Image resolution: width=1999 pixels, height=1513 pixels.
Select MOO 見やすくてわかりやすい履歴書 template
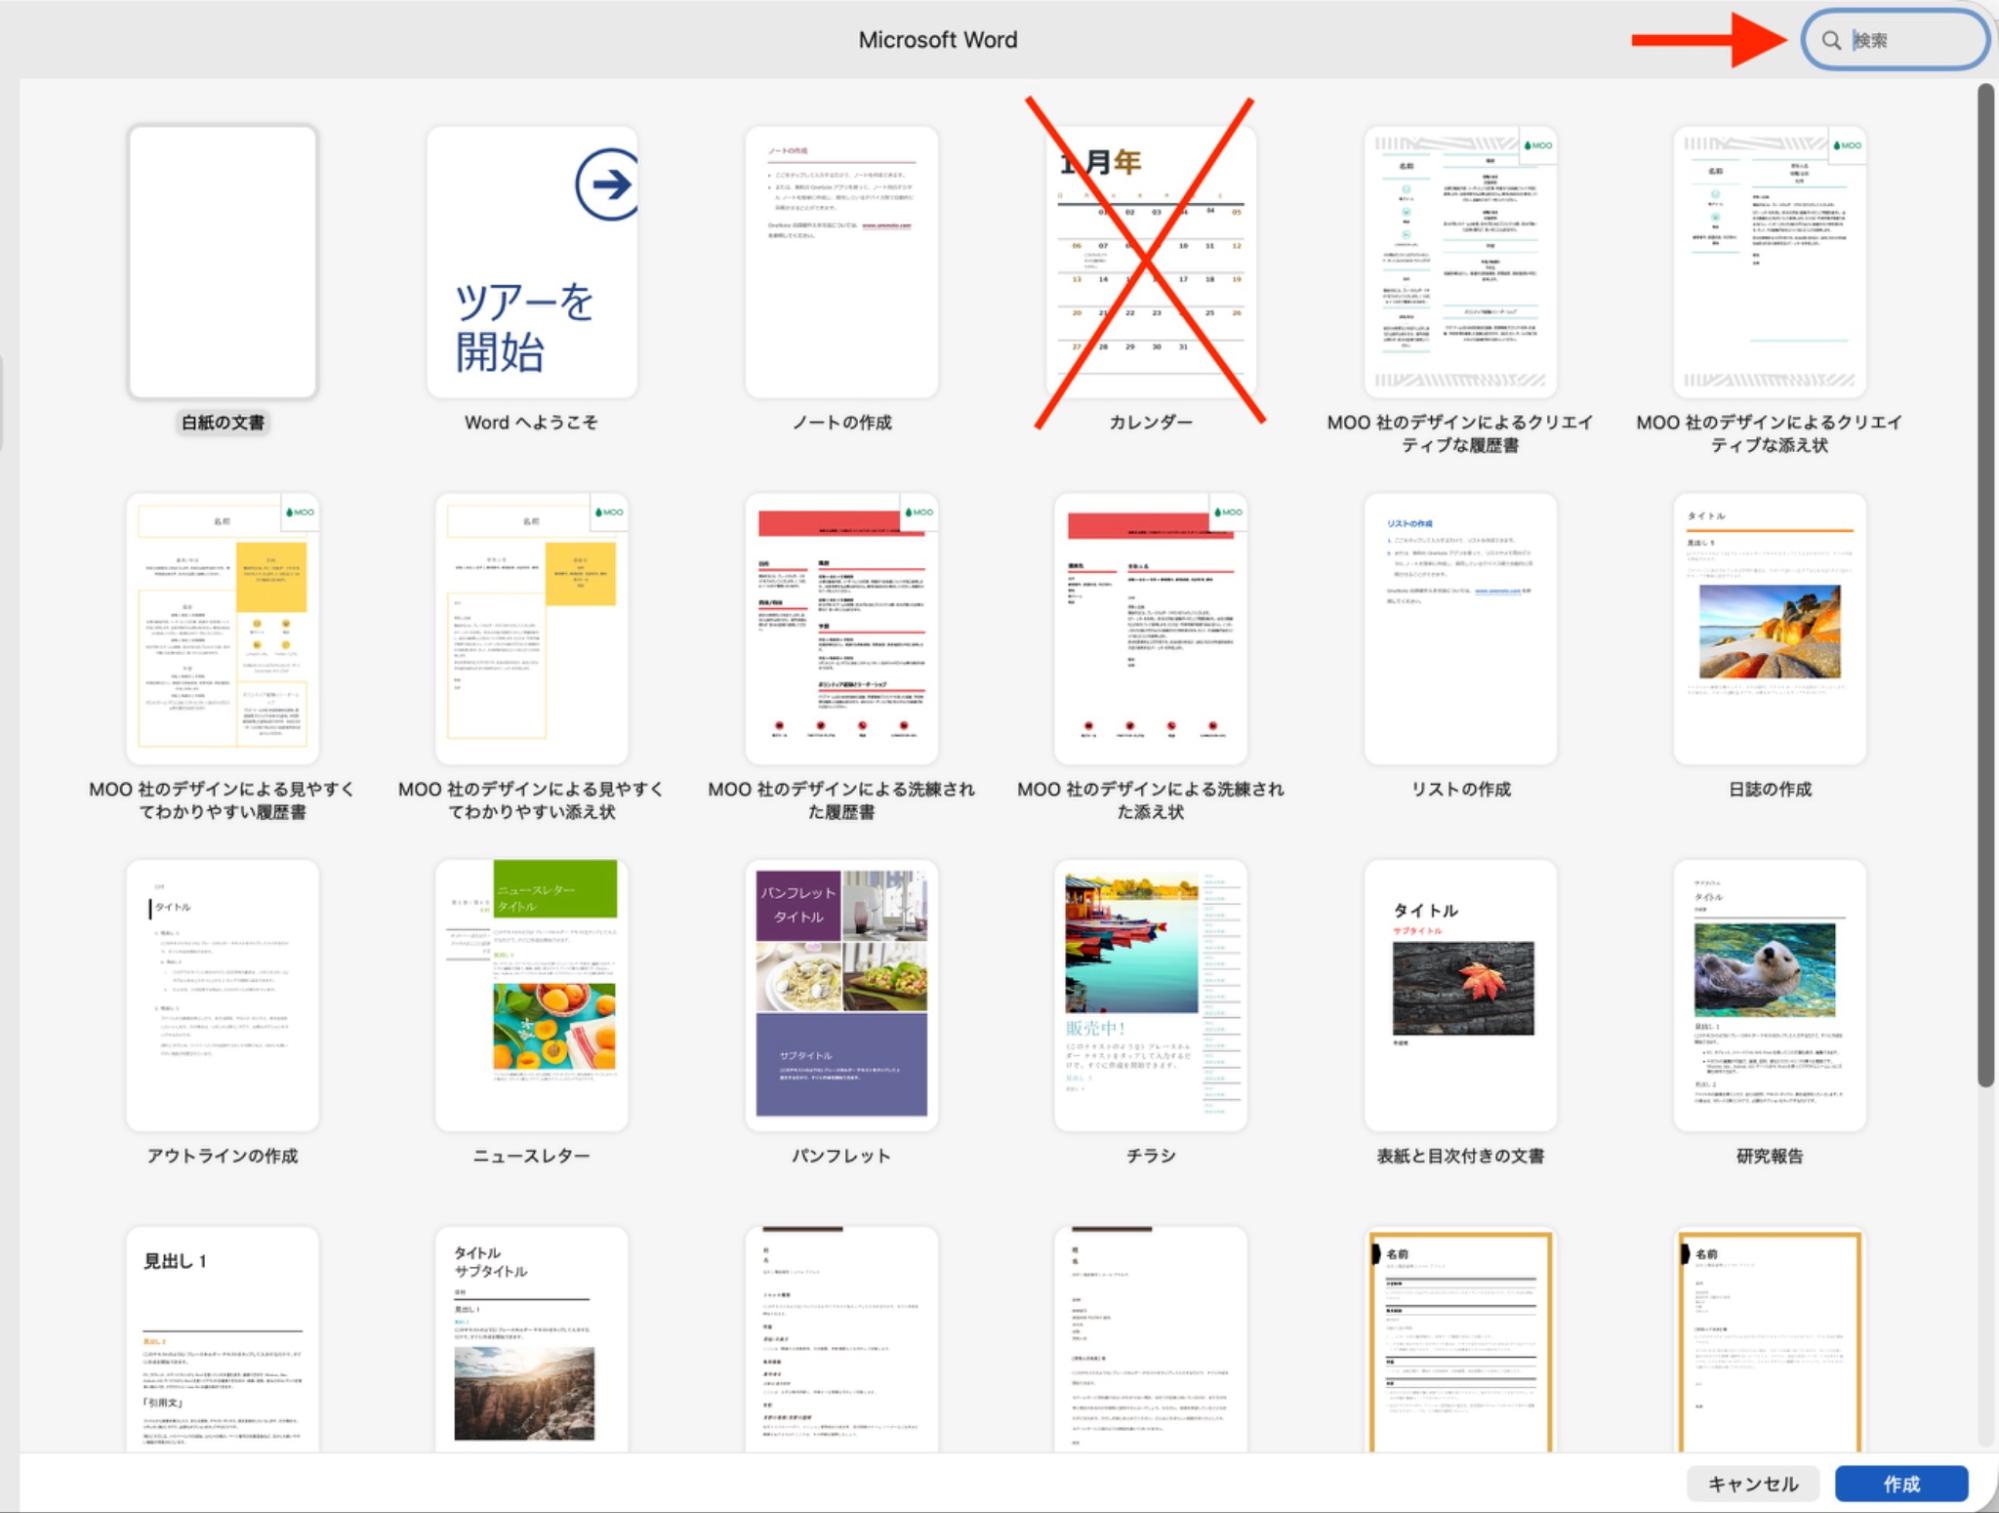click(222, 629)
